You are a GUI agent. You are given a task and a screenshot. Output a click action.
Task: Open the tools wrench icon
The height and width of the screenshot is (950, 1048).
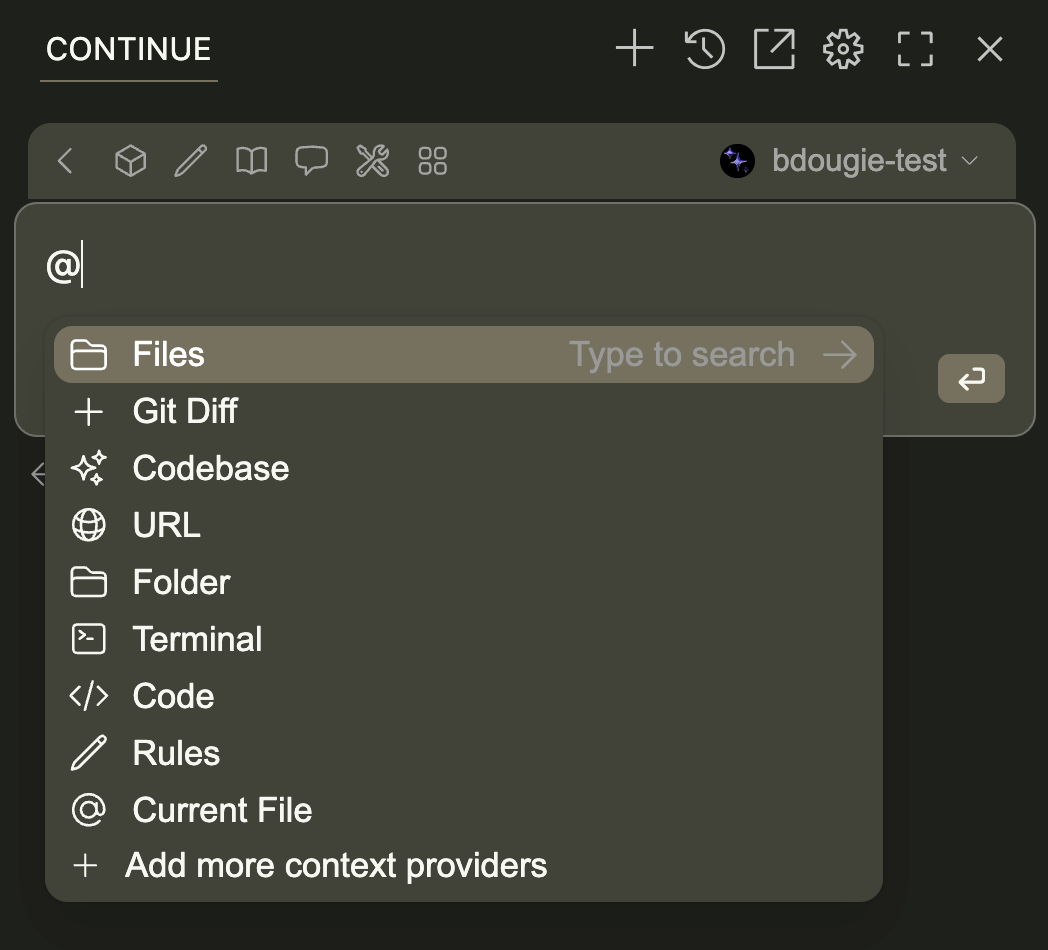pyautogui.click(x=372, y=161)
